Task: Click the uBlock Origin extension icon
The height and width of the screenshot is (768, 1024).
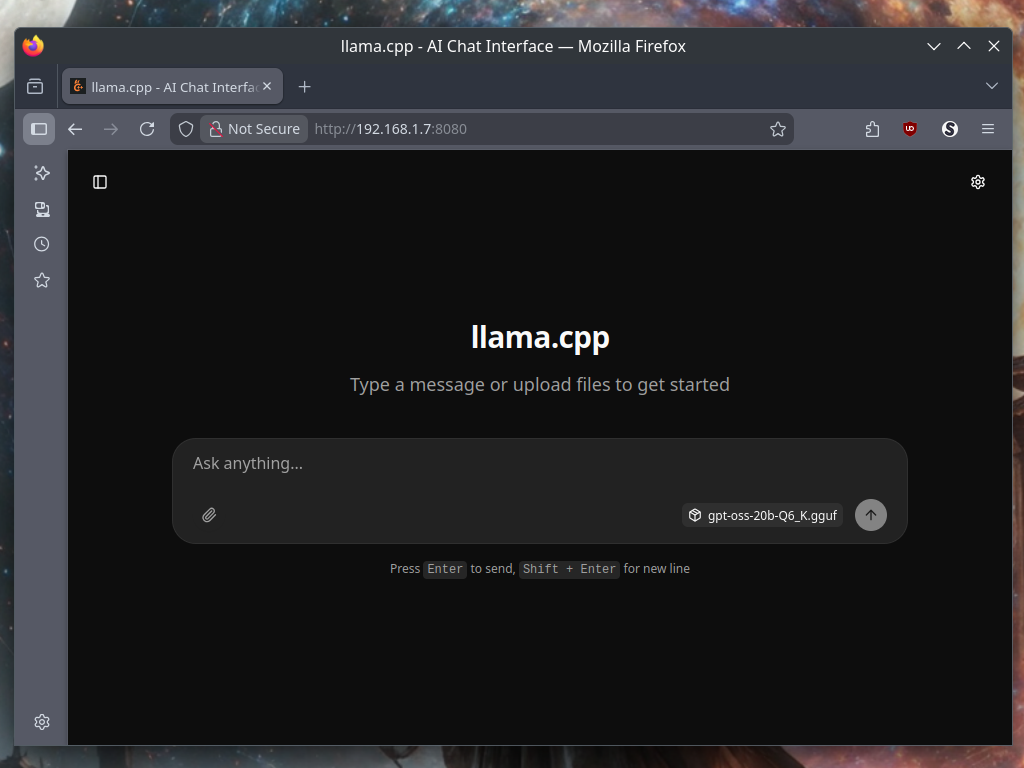Action: tap(909, 128)
